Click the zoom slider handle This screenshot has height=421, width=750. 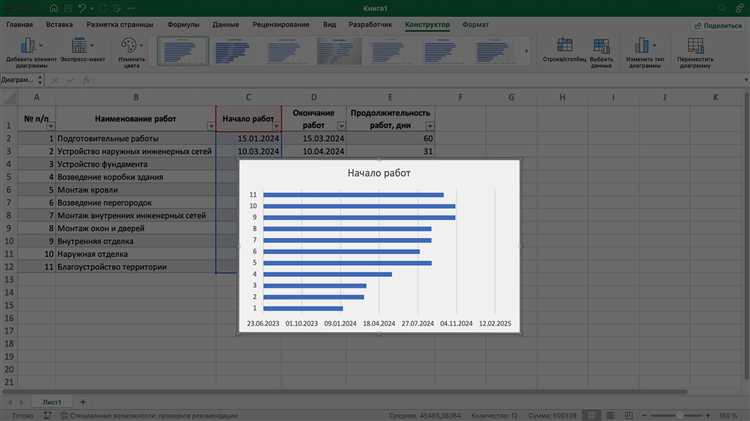[x=679, y=415]
